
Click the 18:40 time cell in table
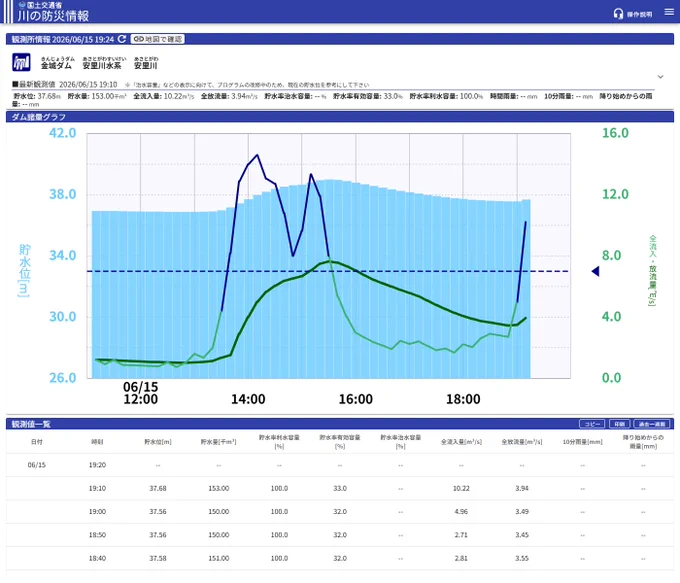(97, 559)
